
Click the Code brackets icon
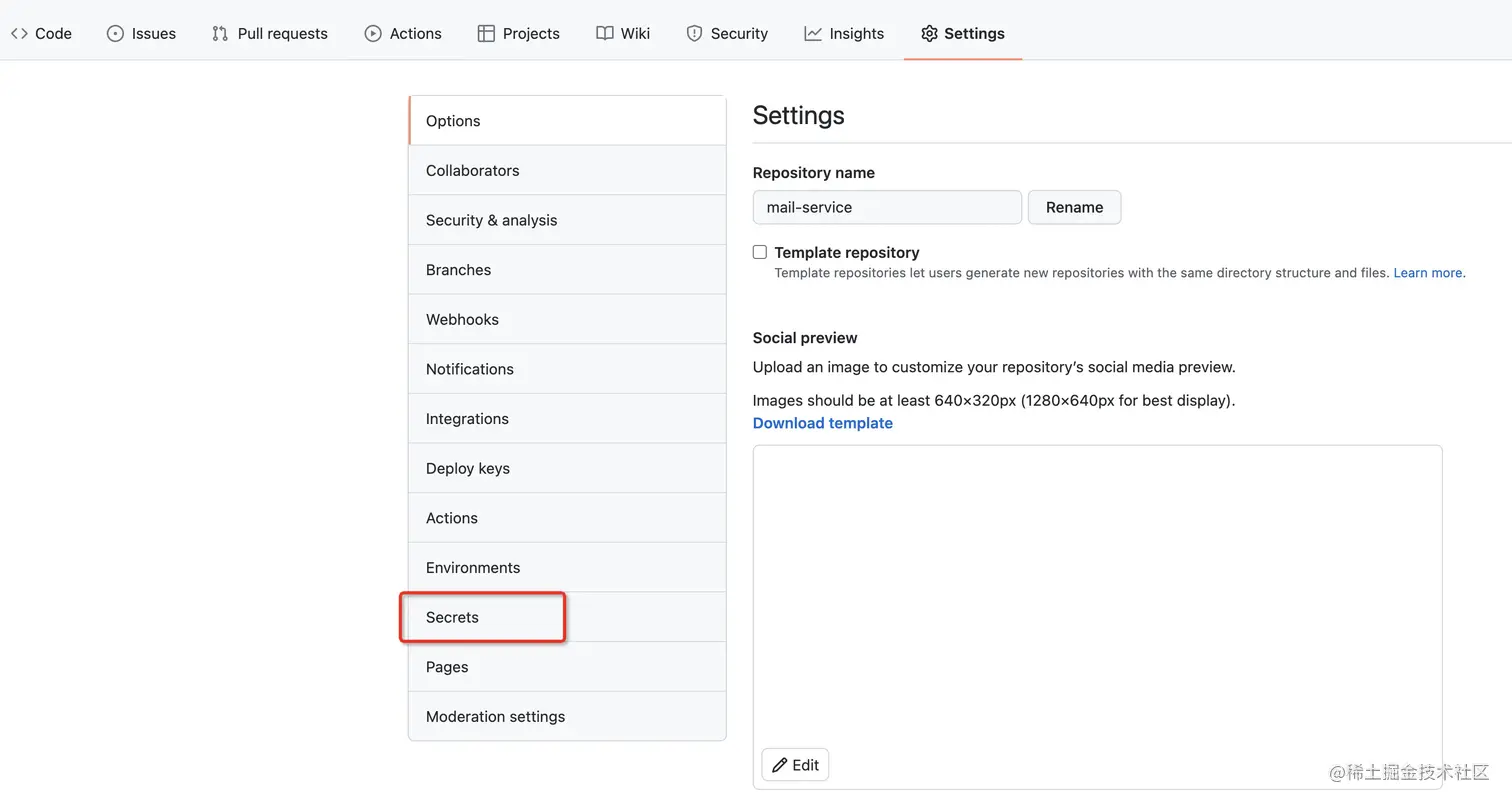(19, 33)
